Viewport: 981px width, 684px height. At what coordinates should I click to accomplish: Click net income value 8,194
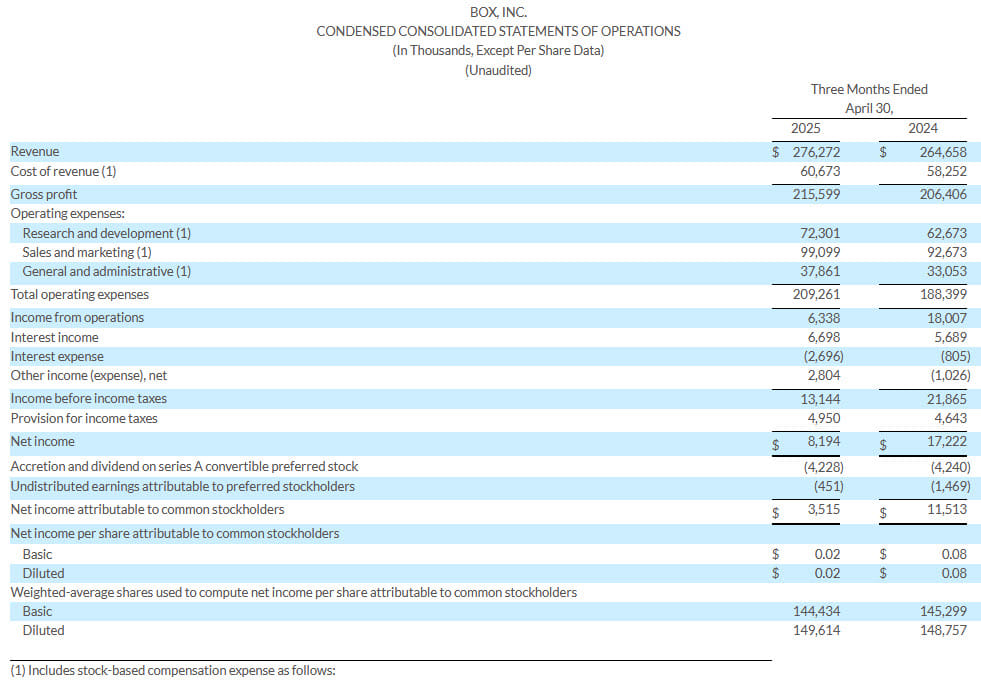(823, 441)
